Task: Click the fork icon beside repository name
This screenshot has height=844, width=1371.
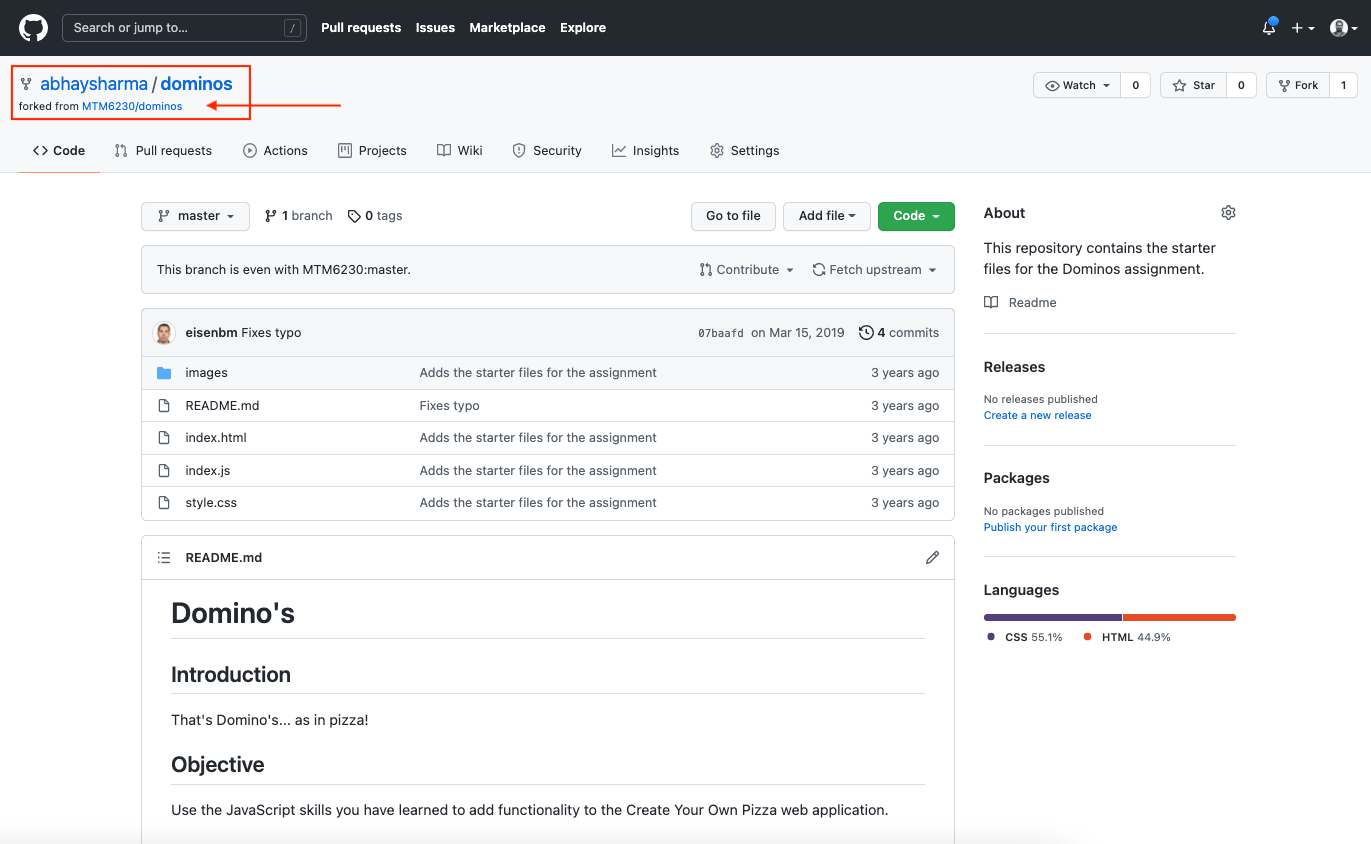Action: (26, 84)
